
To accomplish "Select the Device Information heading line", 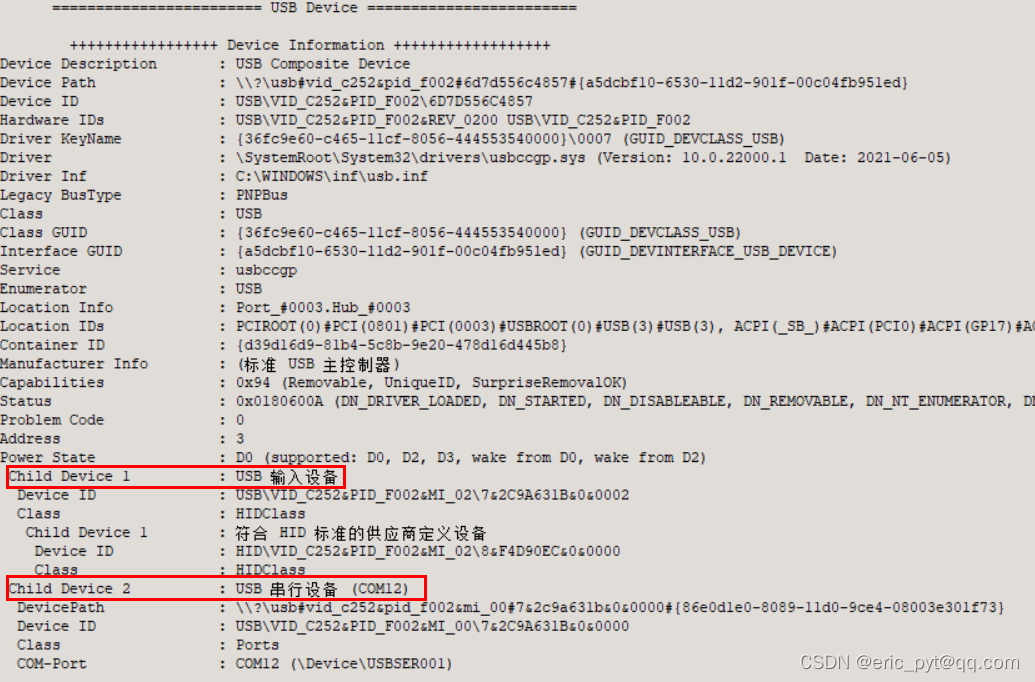I will pyautogui.click(x=310, y=46).
